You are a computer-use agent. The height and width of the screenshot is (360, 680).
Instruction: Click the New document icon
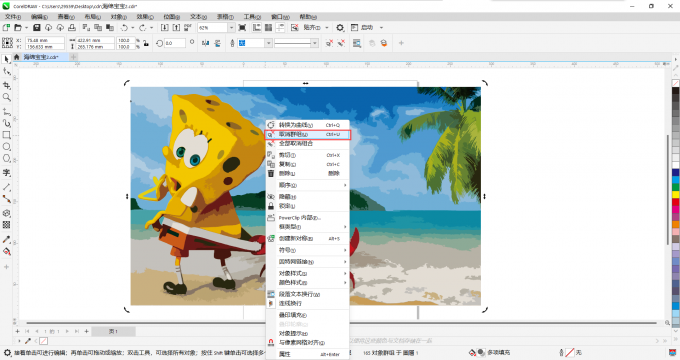(x=6, y=27)
